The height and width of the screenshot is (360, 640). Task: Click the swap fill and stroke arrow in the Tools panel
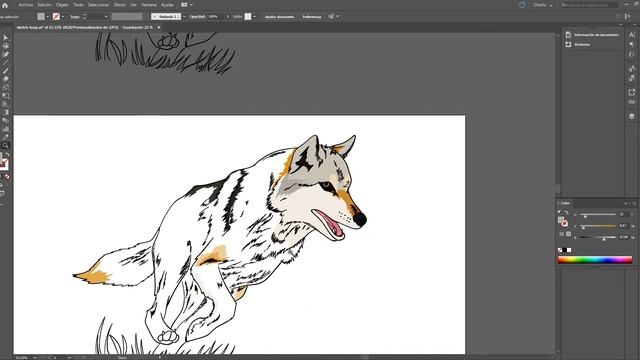coord(7,155)
